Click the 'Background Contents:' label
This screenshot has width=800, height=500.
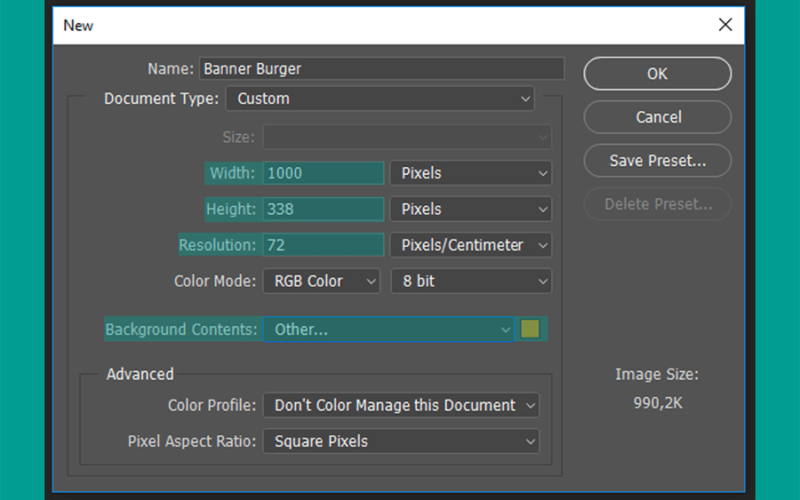(181, 330)
